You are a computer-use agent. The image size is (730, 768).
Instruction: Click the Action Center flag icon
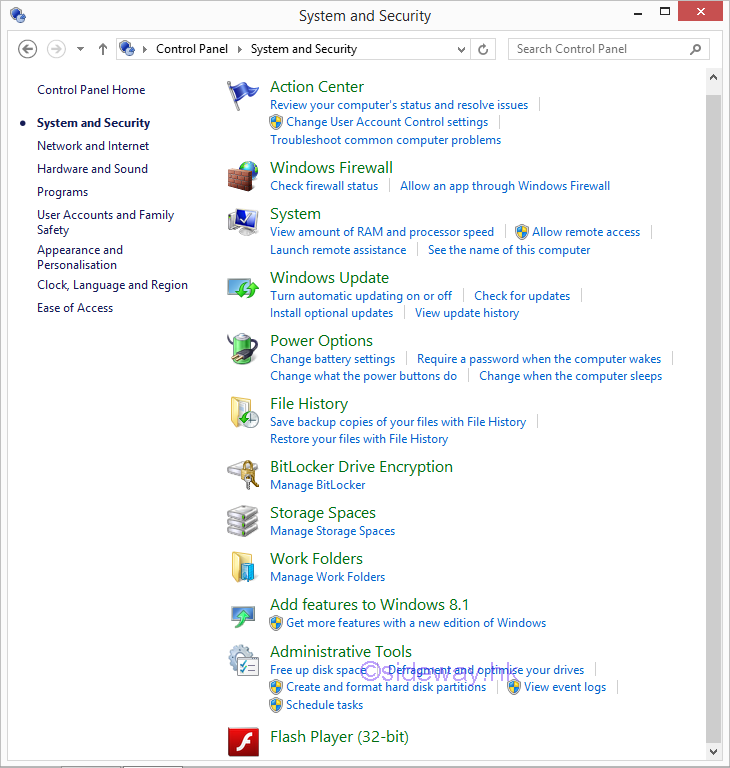click(x=243, y=95)
